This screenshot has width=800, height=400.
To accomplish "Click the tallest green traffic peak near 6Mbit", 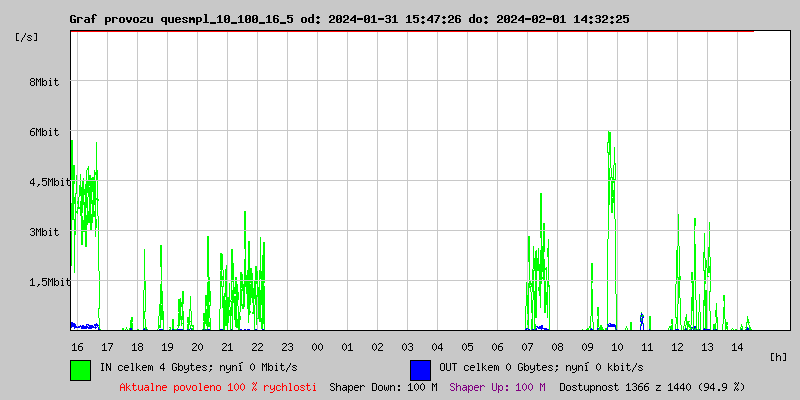I will pos(608,135).
